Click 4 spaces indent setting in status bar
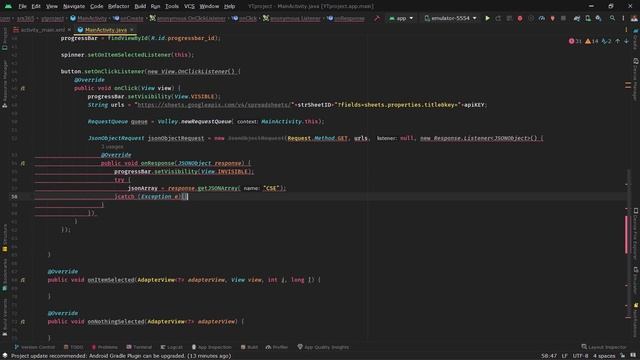640x360 pixels. [604, 356]
